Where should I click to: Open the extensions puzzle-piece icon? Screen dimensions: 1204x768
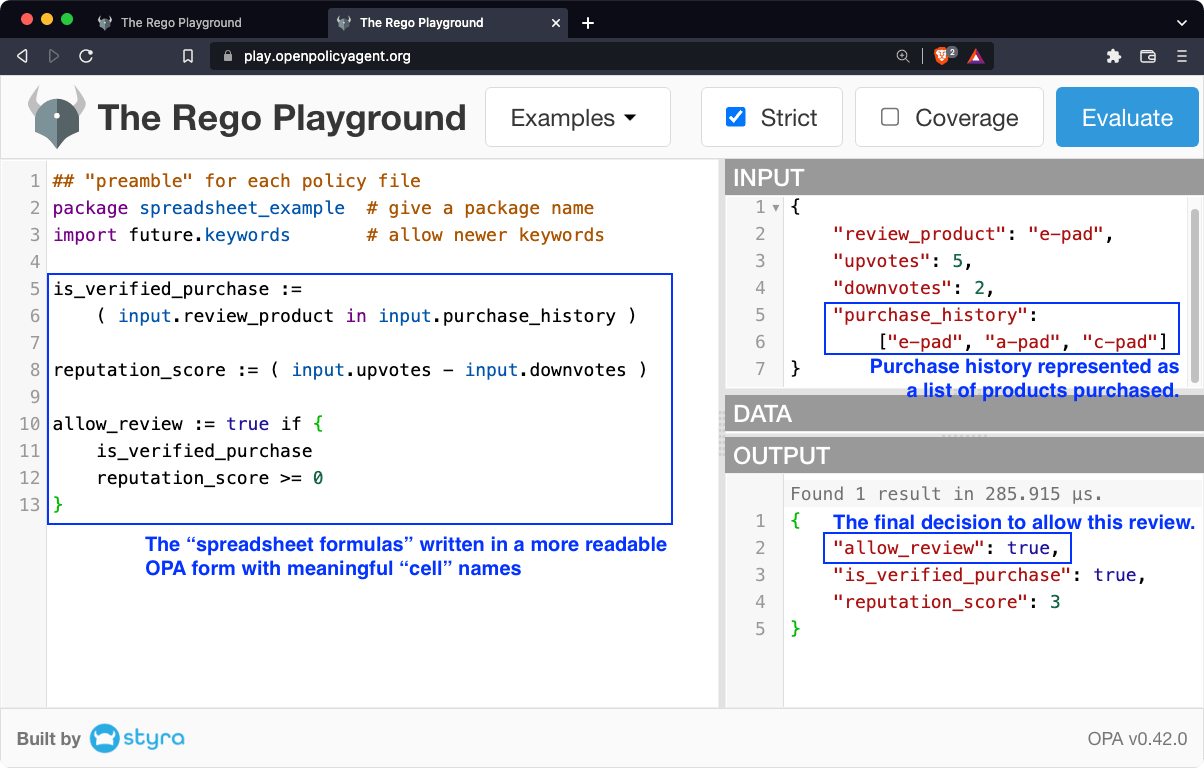coord(1114,57)
